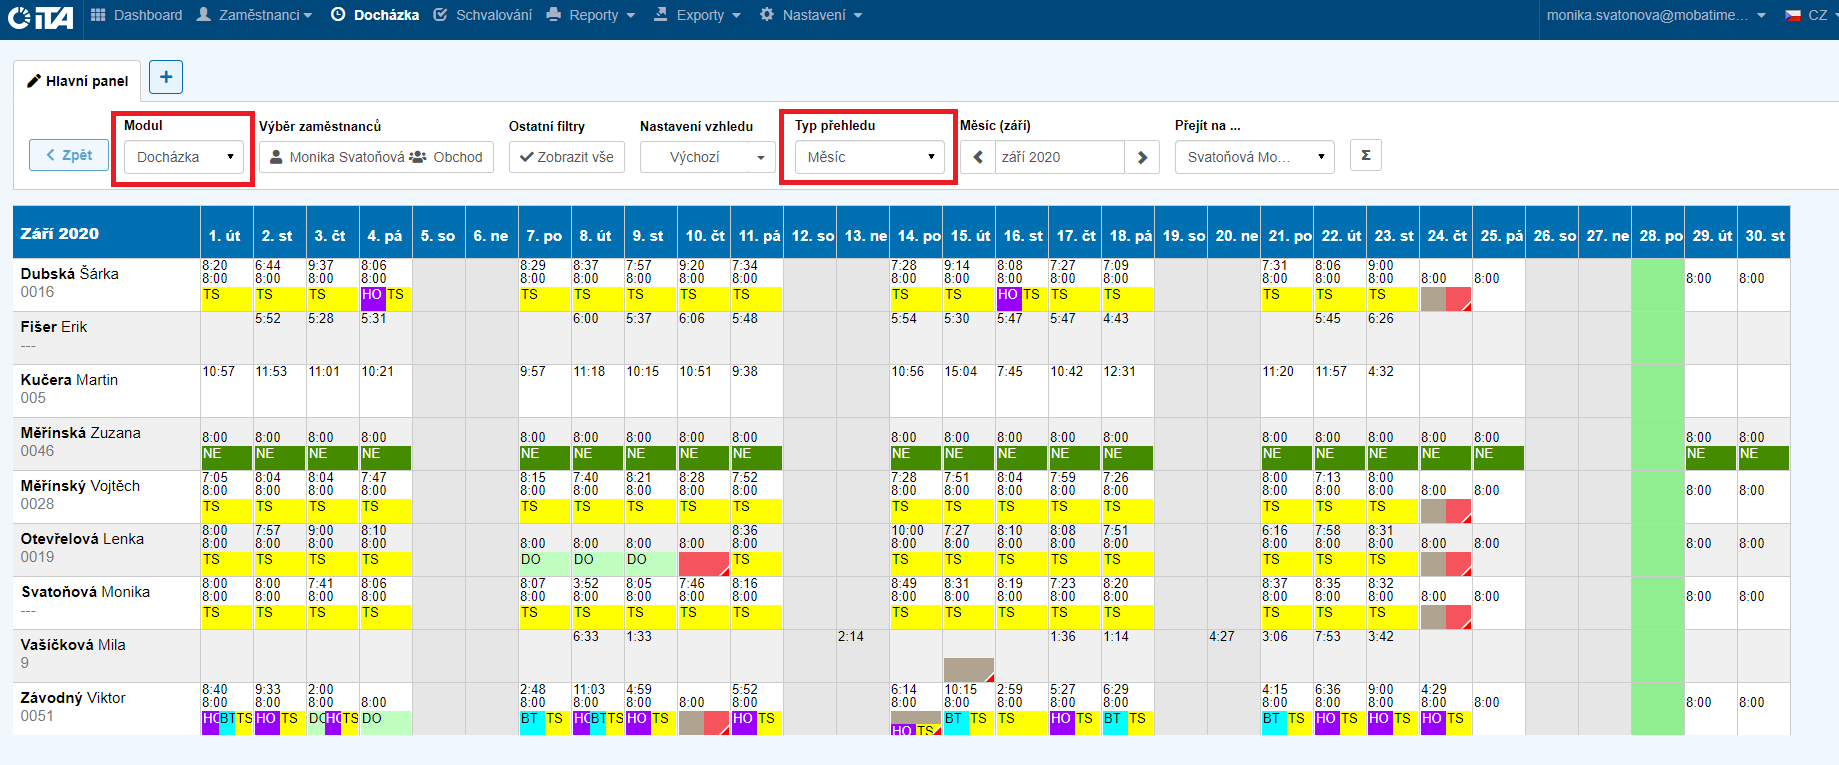Toggle the Zobrazit vše filter
This screenshot has width=1839, height=765.
click(567, 157)
